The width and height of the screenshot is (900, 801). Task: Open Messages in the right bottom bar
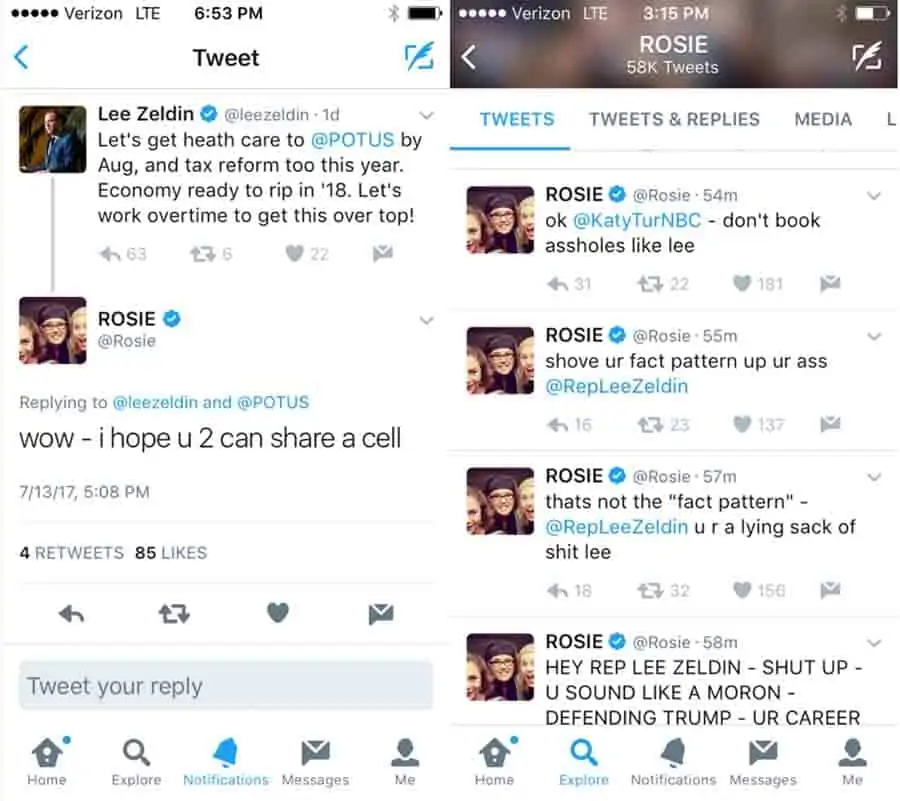click(763, 763)
